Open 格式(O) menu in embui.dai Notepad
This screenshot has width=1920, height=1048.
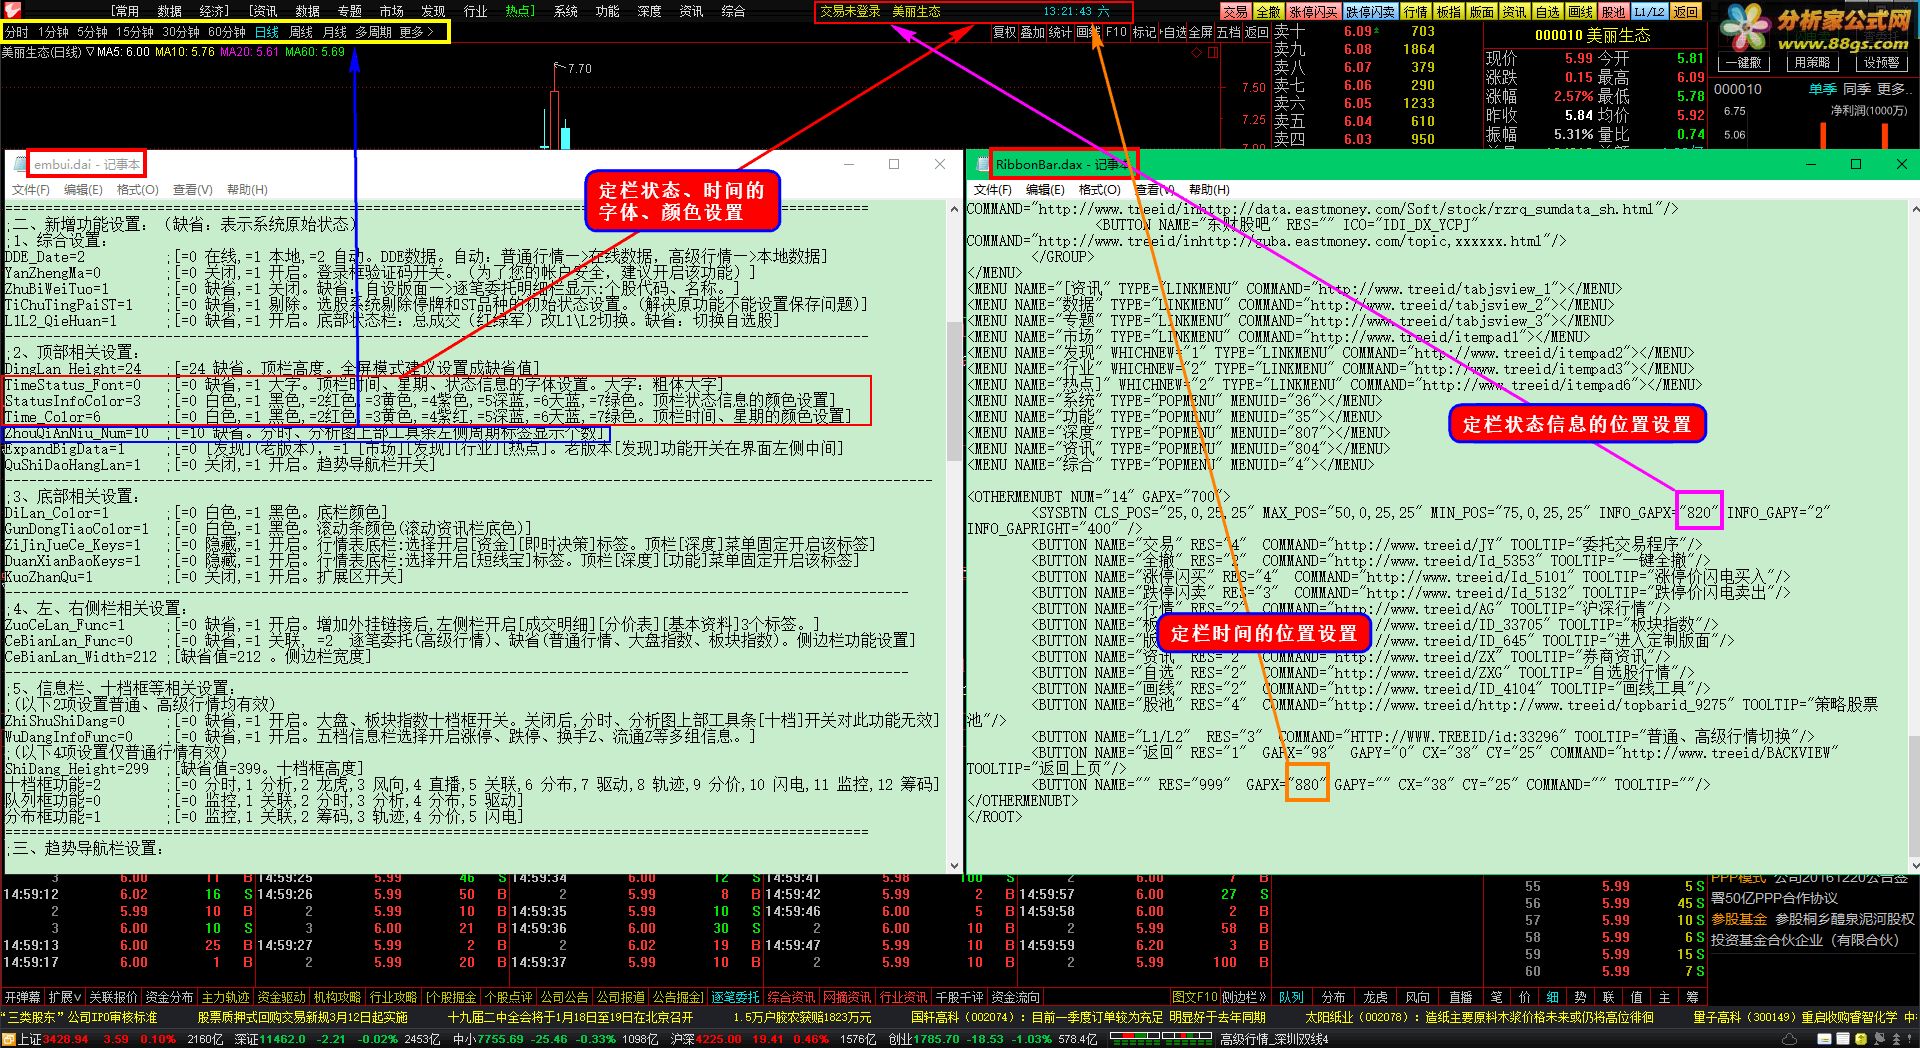coord(137,190)
